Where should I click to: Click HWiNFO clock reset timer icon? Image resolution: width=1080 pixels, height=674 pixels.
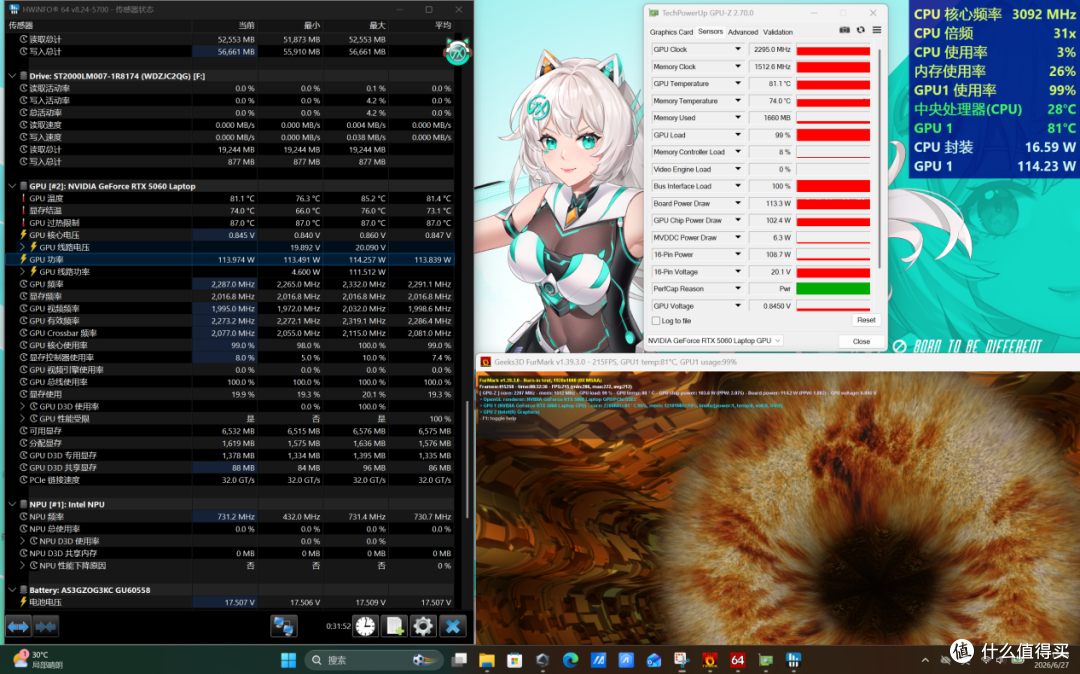tap(365, 626)
